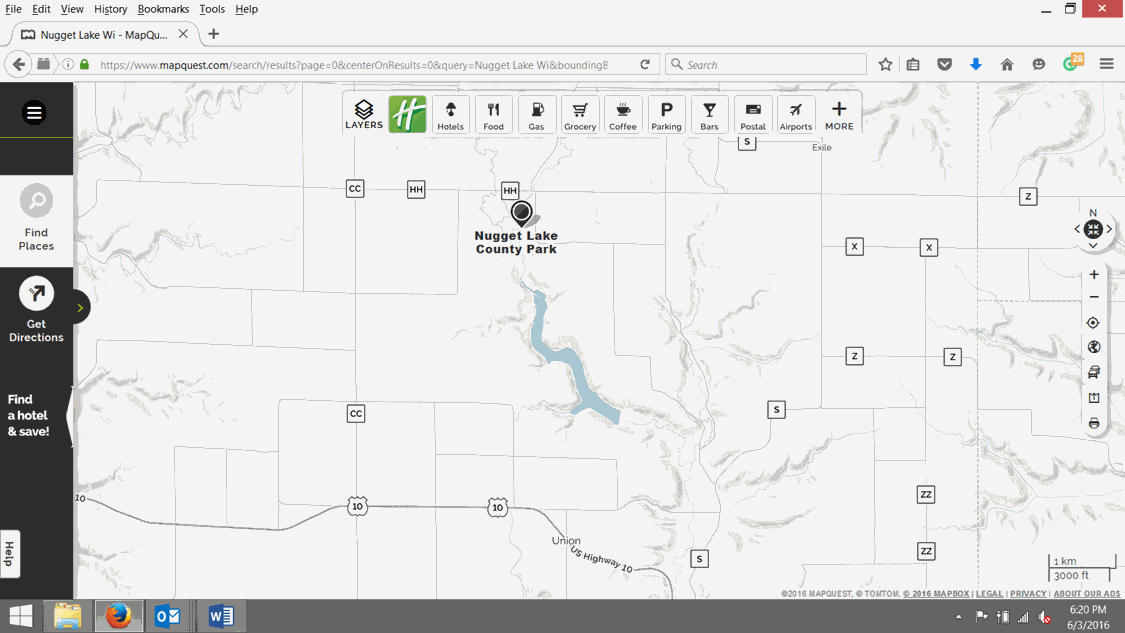Open the MapQuest hamburger menu
Screen dimensions: 1125x633
point(34,113)
